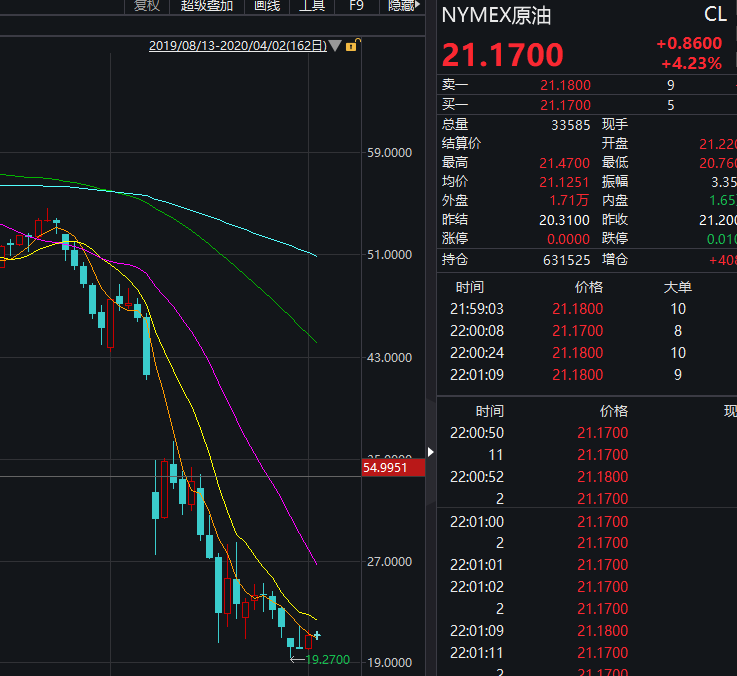737x676 pixels.
Task: Click the 振幅 label
Action: click(x=615, y=181)
